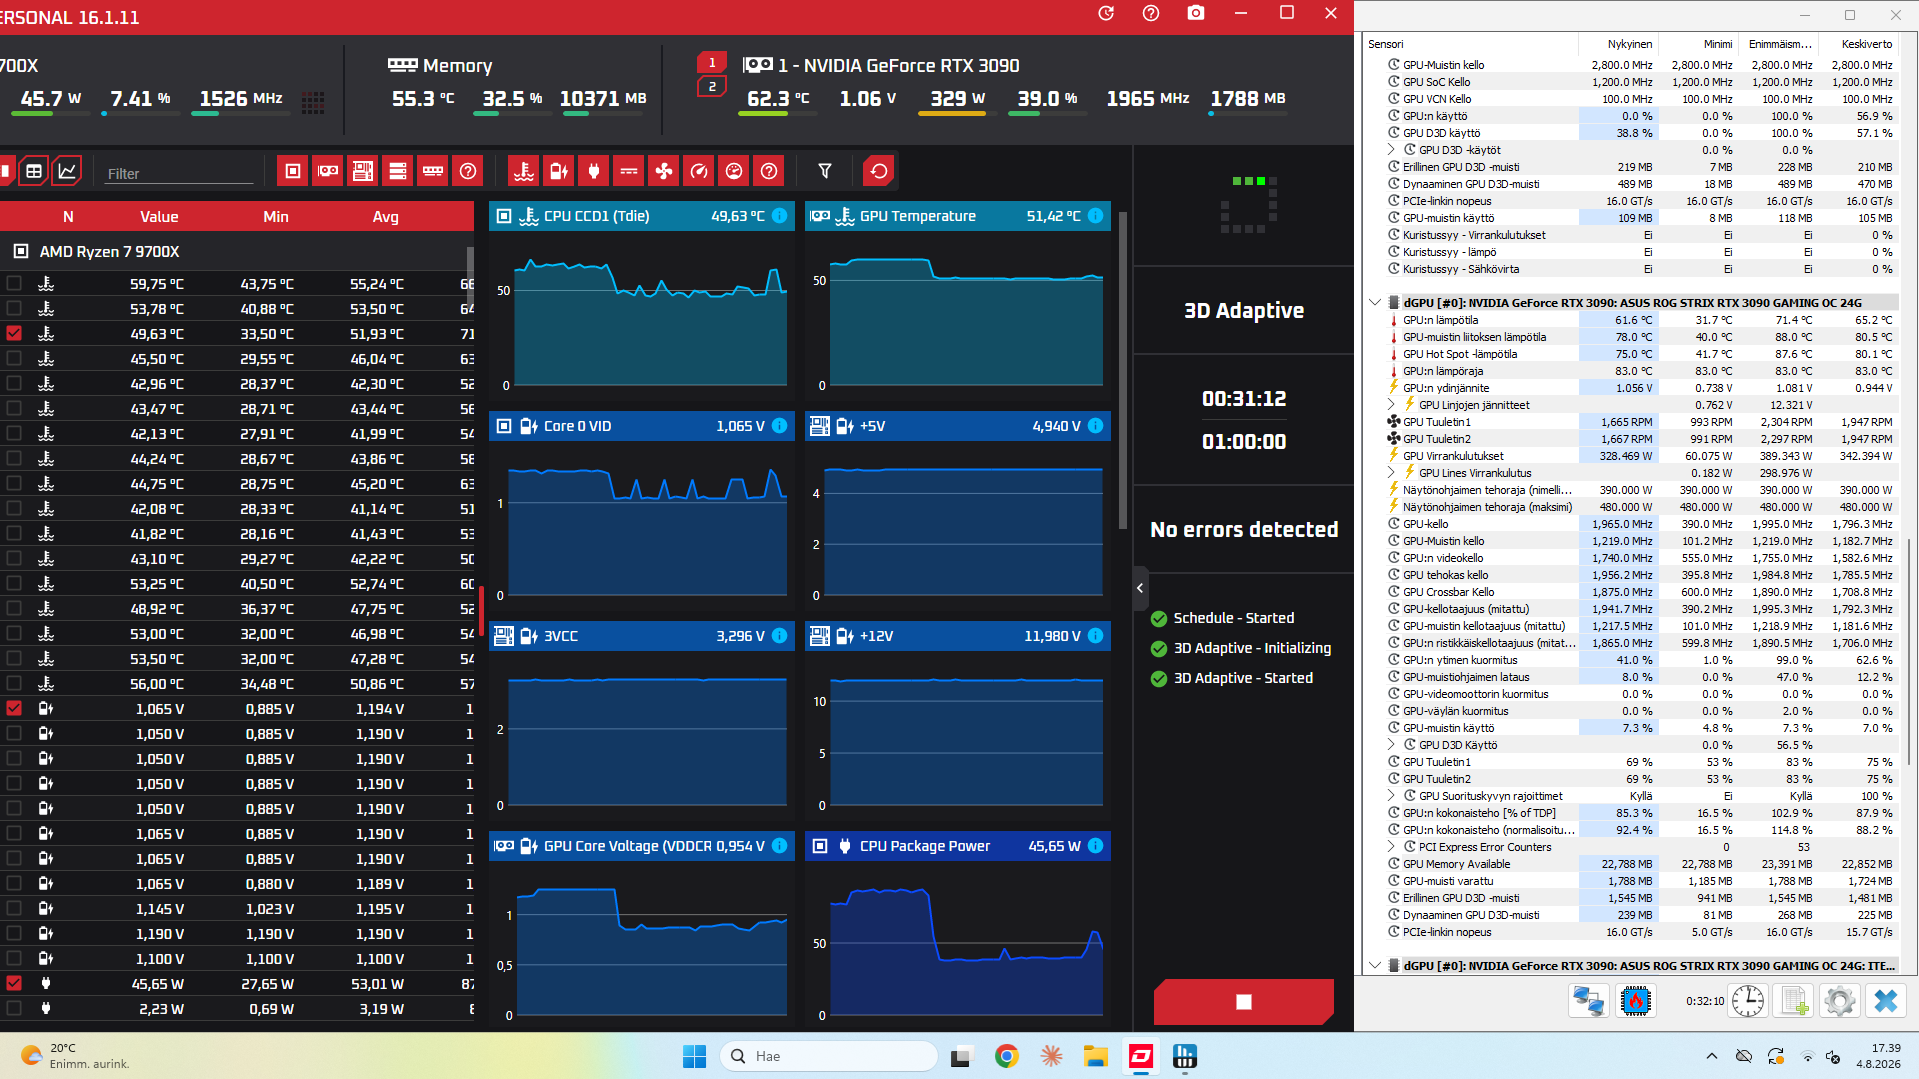The width and height of the screenshot is (1919, 1079).
Task: Filter sensors by usage gauge type
Action: point(734,171)
